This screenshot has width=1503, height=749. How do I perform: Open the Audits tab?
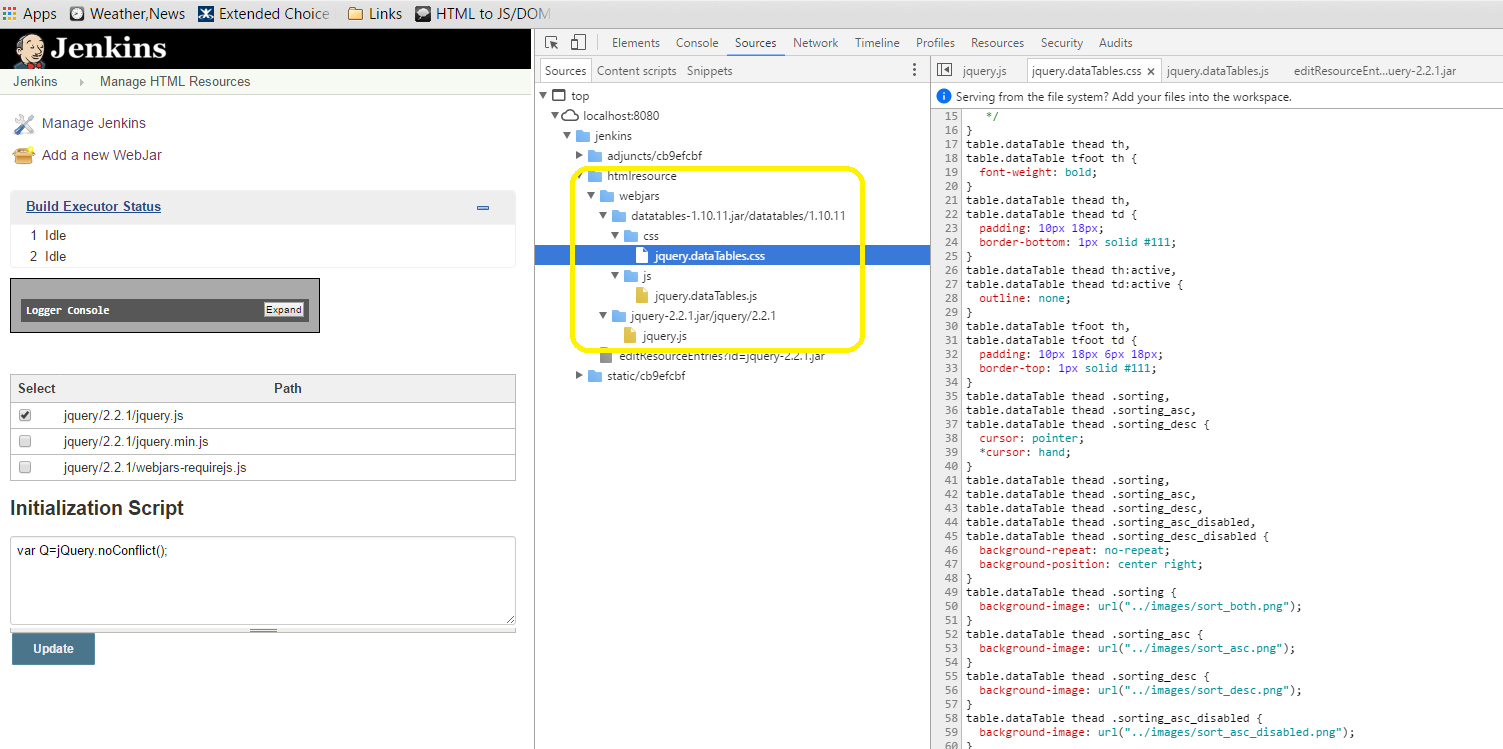(1115, 43)
